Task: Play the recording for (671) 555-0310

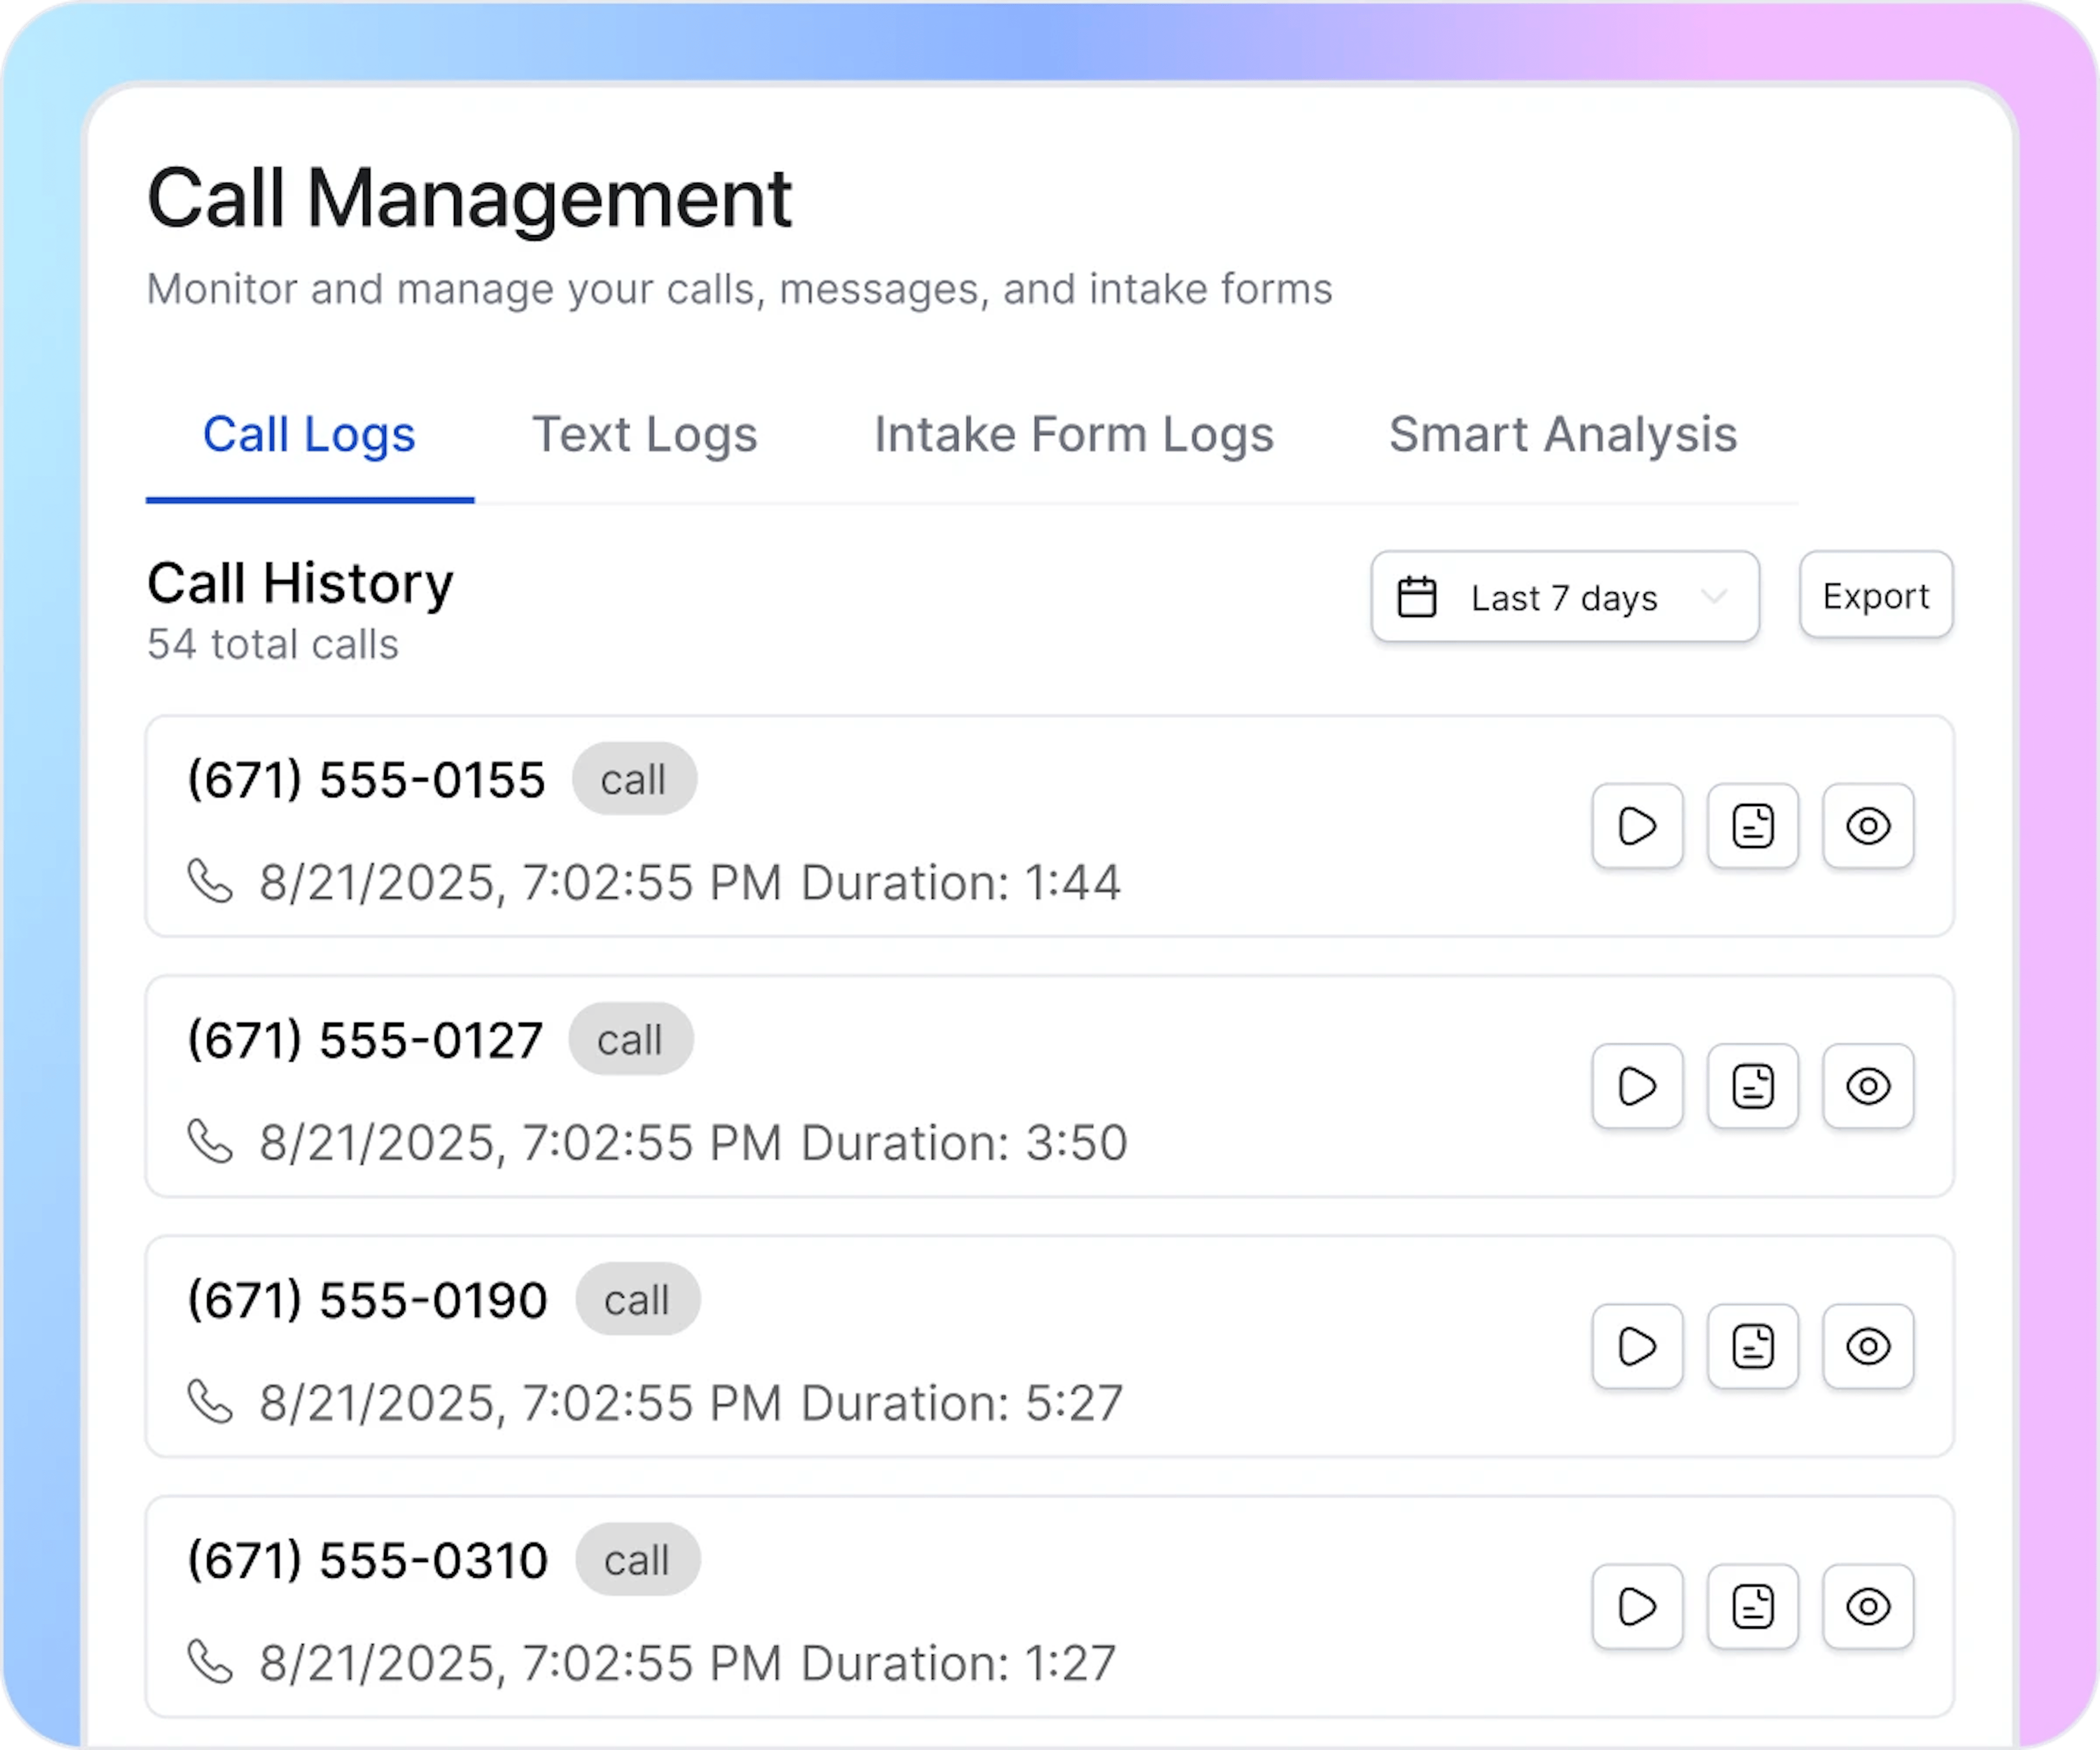Action: [1637, 1607]
